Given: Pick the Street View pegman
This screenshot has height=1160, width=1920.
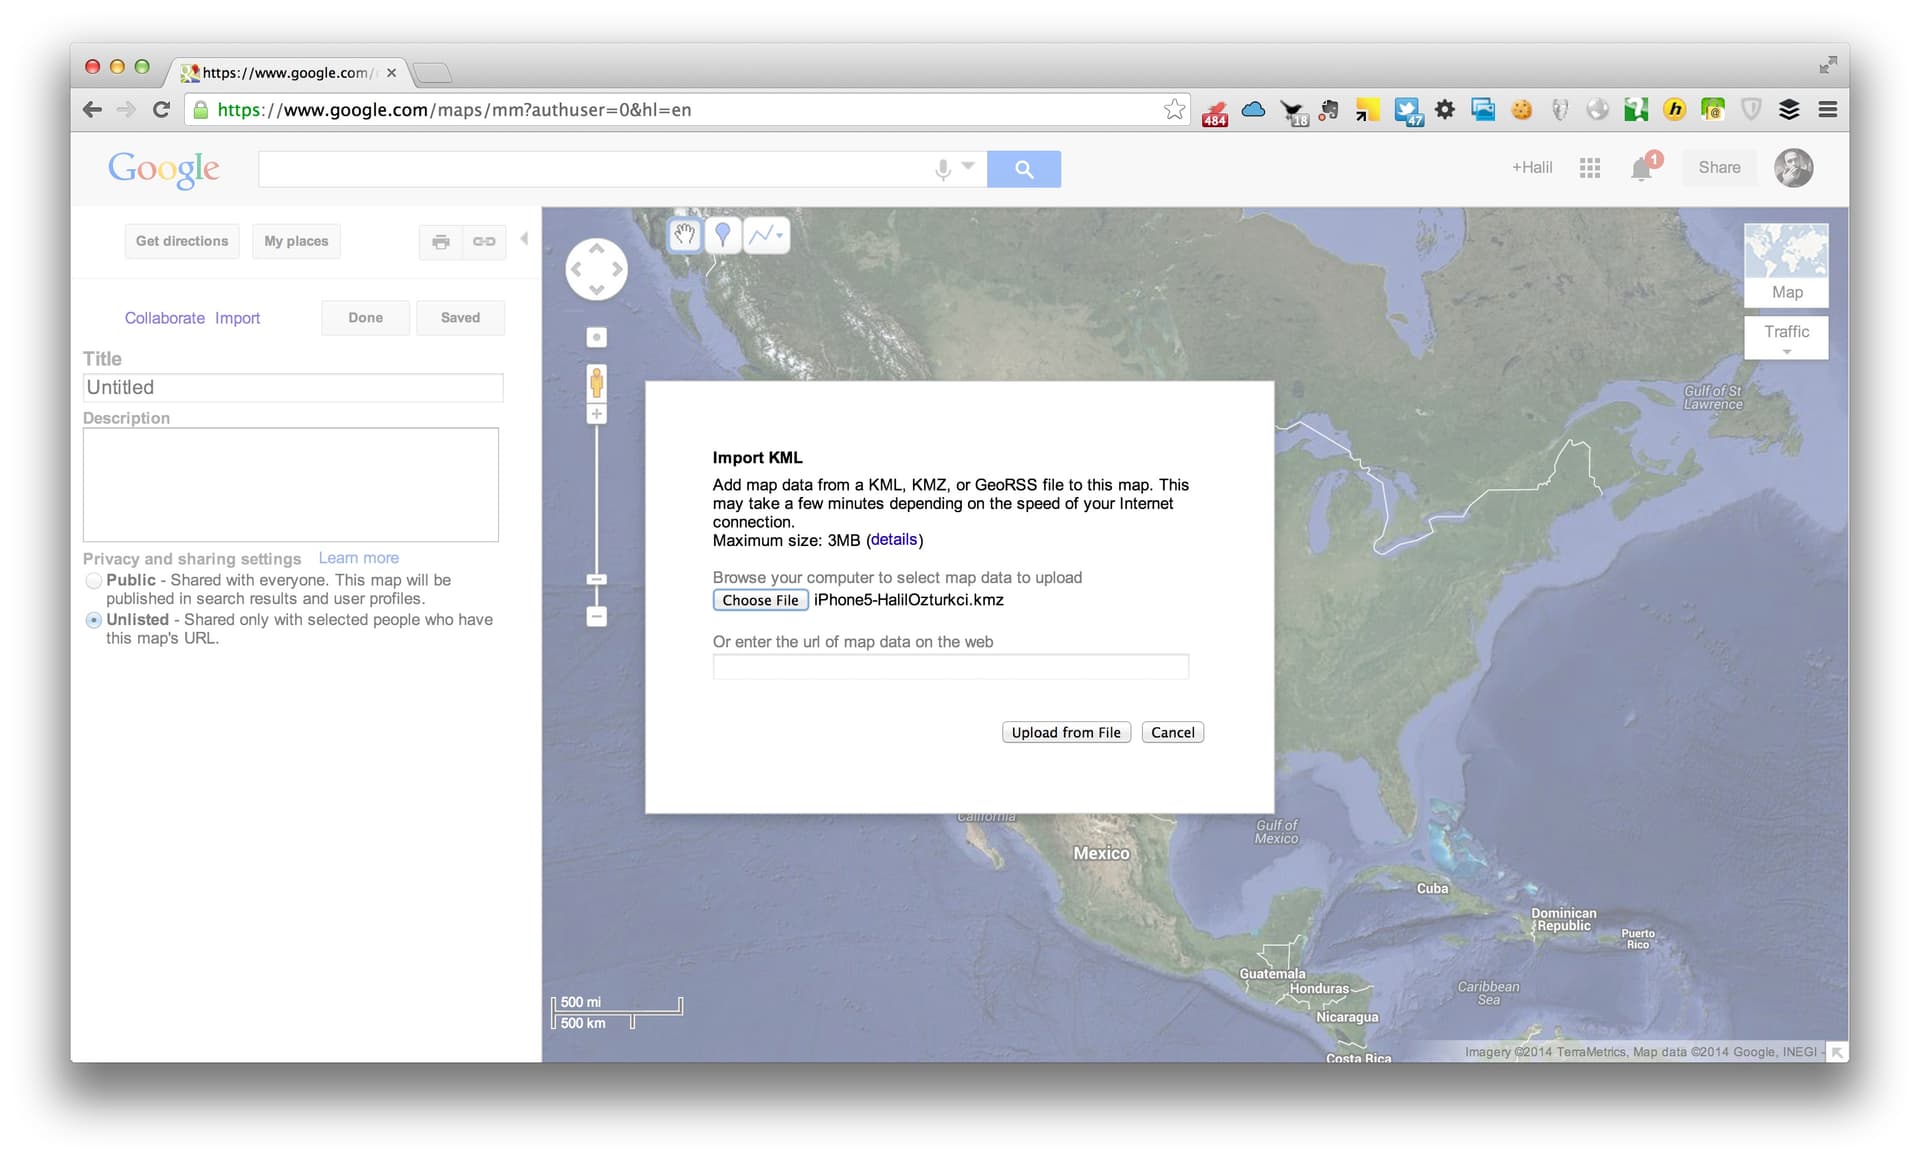Looking at the screenshot, I should pos(597,383).
